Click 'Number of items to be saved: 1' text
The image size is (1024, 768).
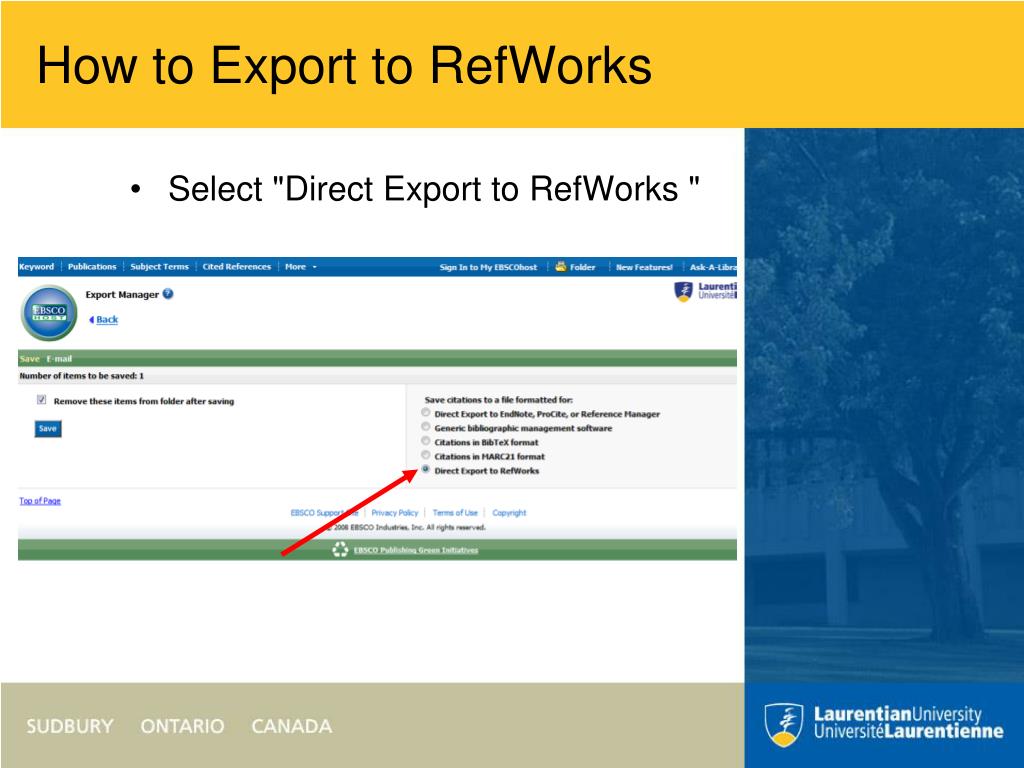[82, 376]
